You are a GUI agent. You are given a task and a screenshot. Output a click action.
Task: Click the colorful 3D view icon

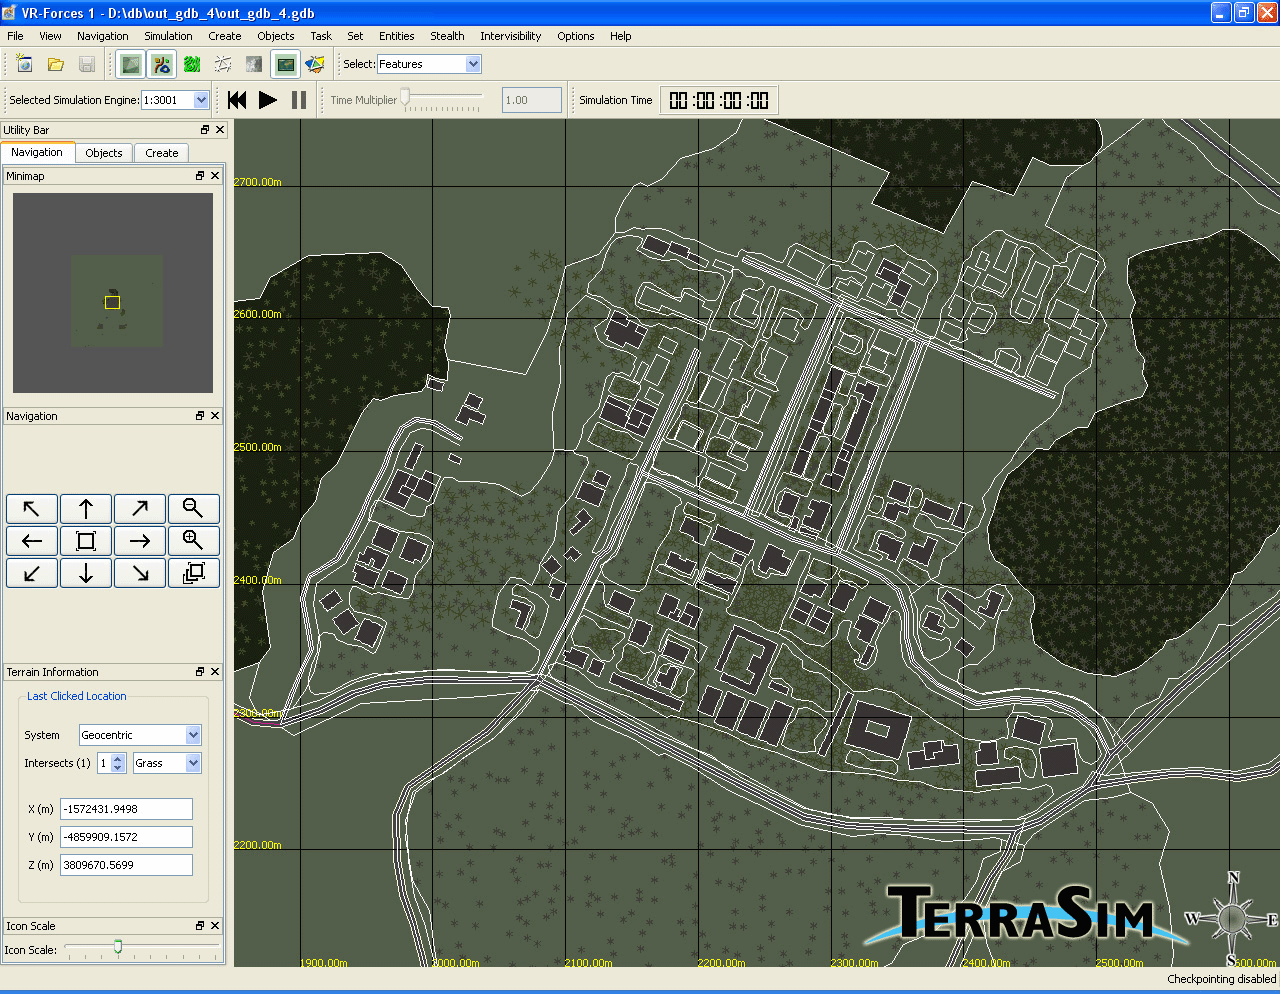pyautogui.click(x=315, y=64)
